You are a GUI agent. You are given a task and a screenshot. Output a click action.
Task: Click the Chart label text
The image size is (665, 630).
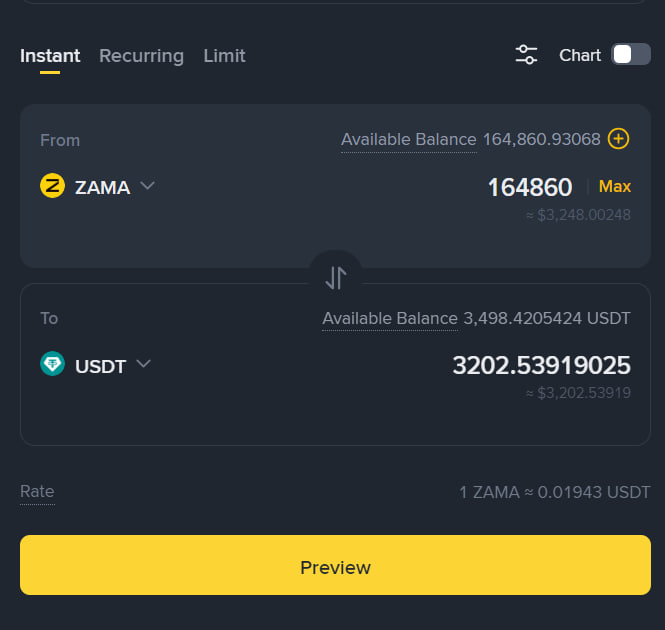(x=580, y=55)
